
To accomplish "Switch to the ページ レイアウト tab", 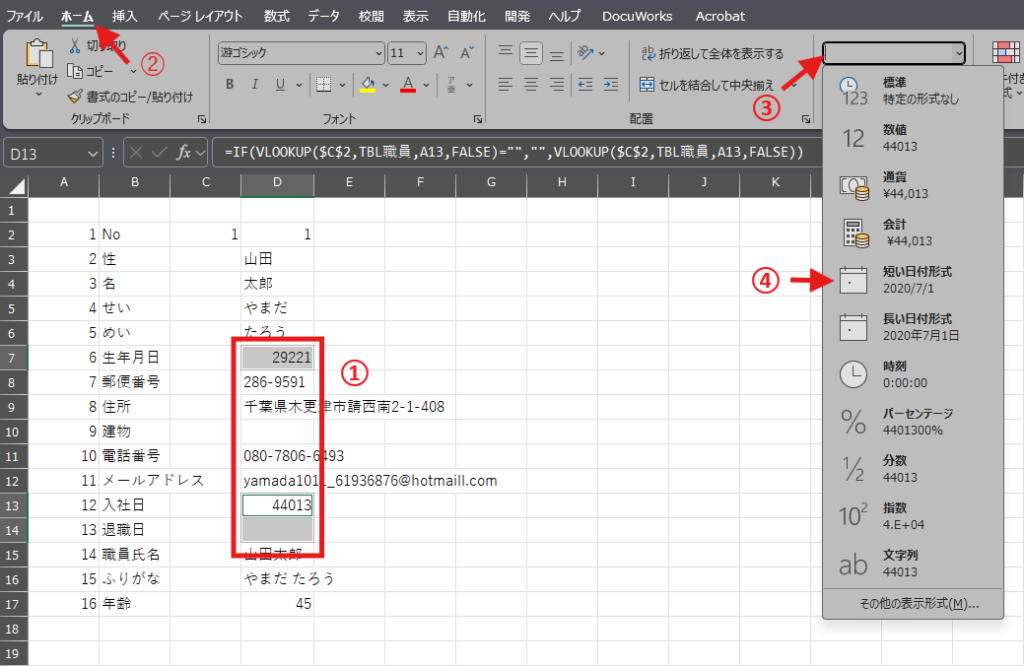I will pos(200,16).
